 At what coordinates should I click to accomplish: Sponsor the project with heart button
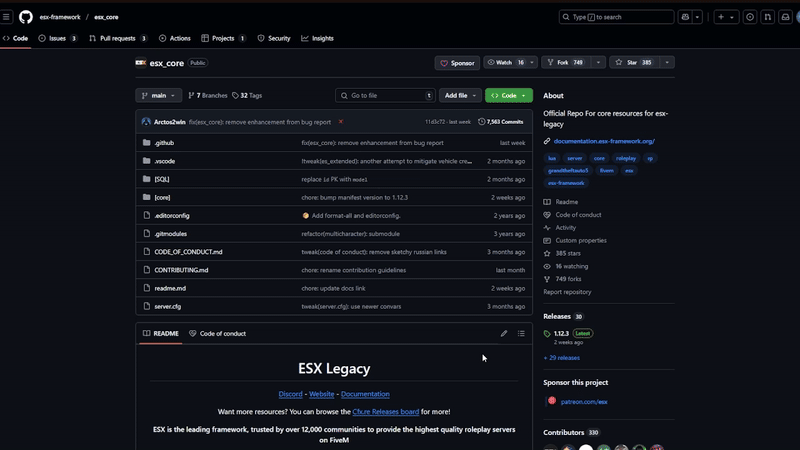[458, 62]
